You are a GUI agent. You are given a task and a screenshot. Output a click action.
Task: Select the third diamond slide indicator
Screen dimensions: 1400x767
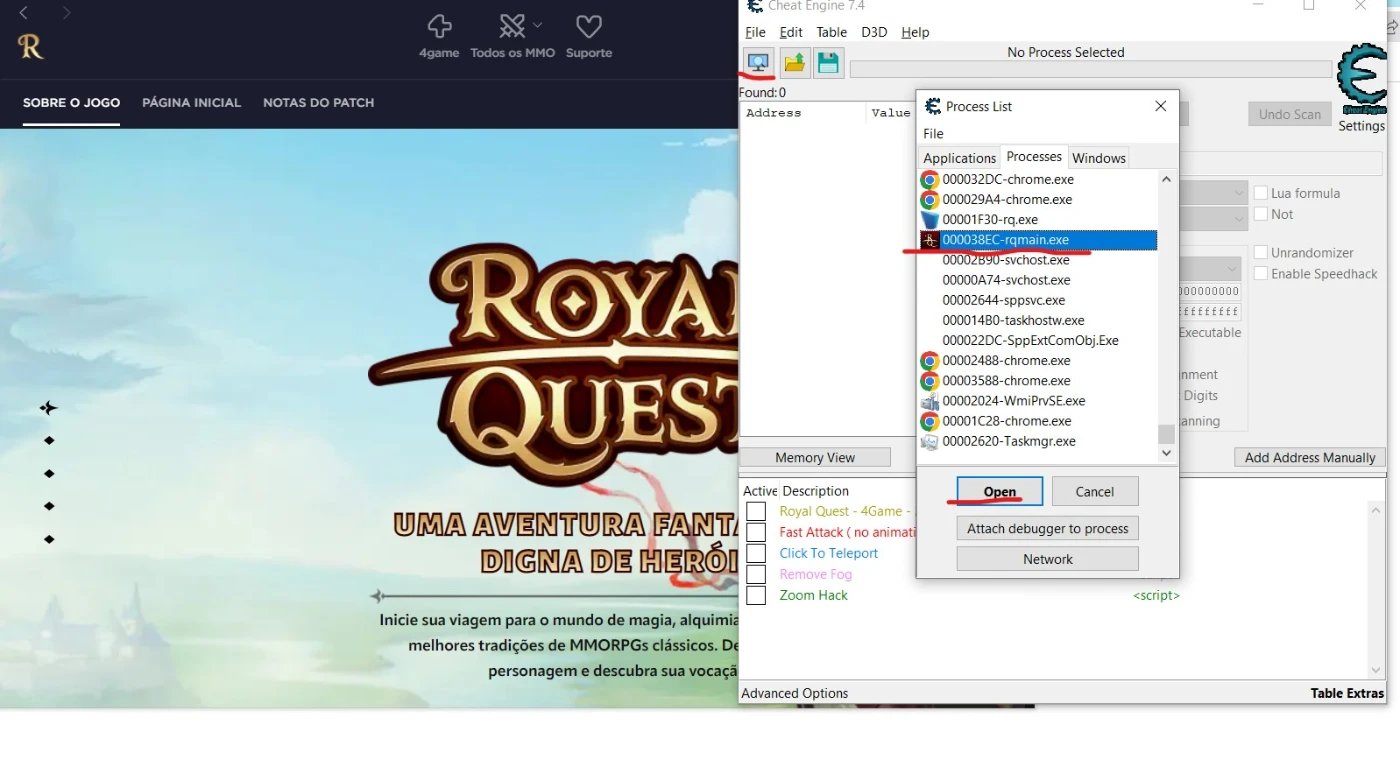pos(49,474)
